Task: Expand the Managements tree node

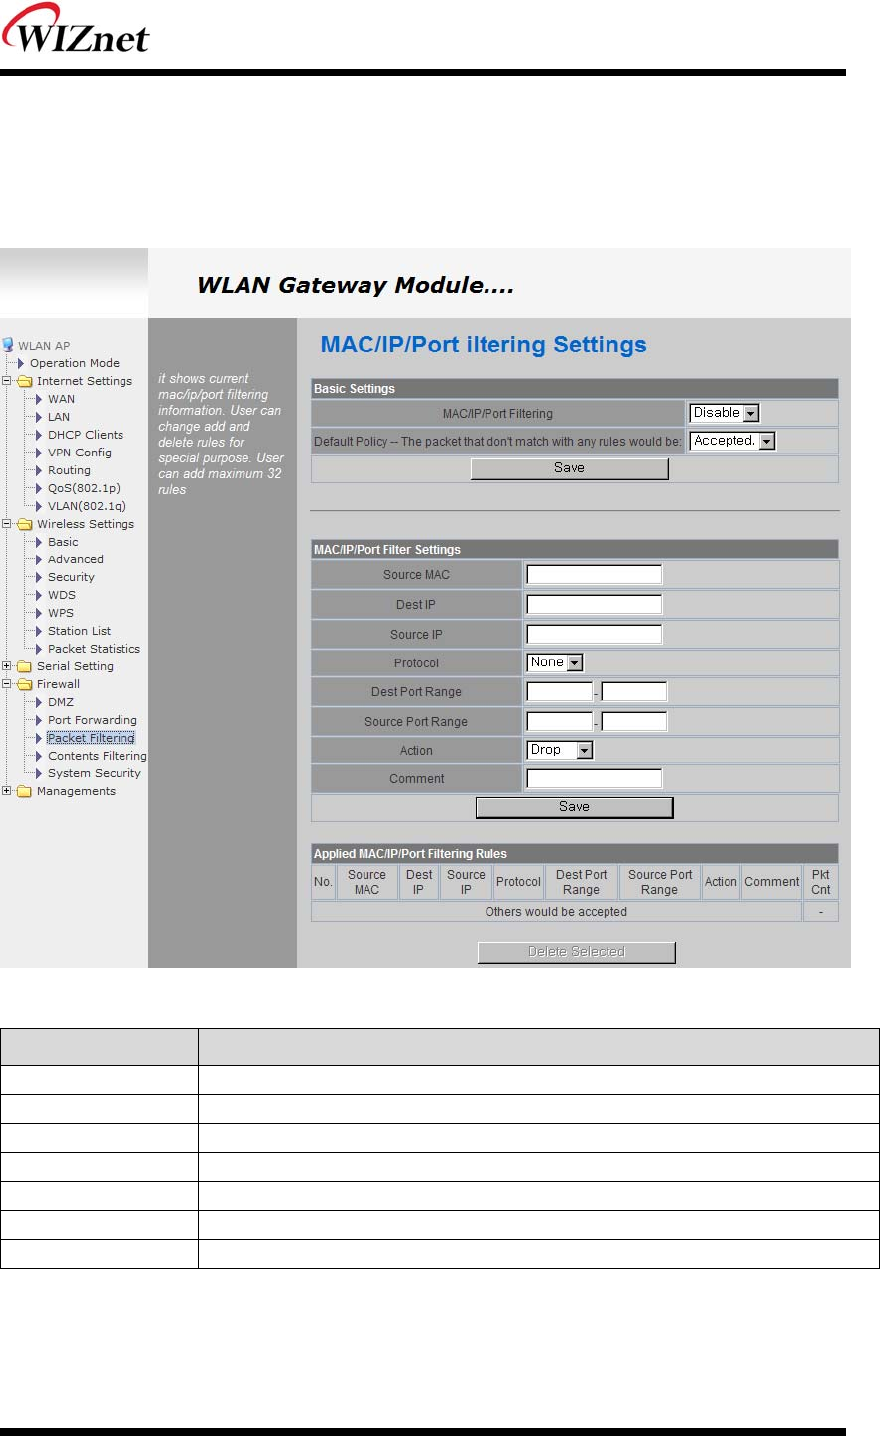Action: tap(7, 791)
